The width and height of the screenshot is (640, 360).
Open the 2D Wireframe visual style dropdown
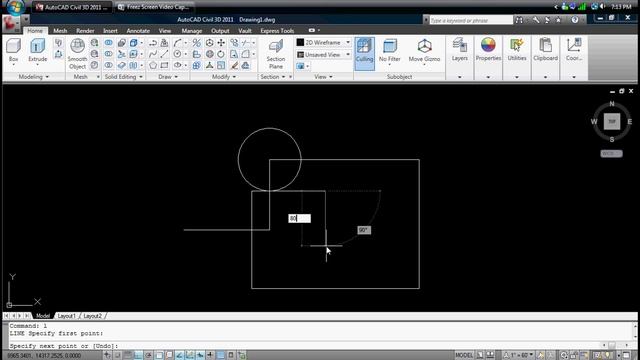tap(323, 42)
